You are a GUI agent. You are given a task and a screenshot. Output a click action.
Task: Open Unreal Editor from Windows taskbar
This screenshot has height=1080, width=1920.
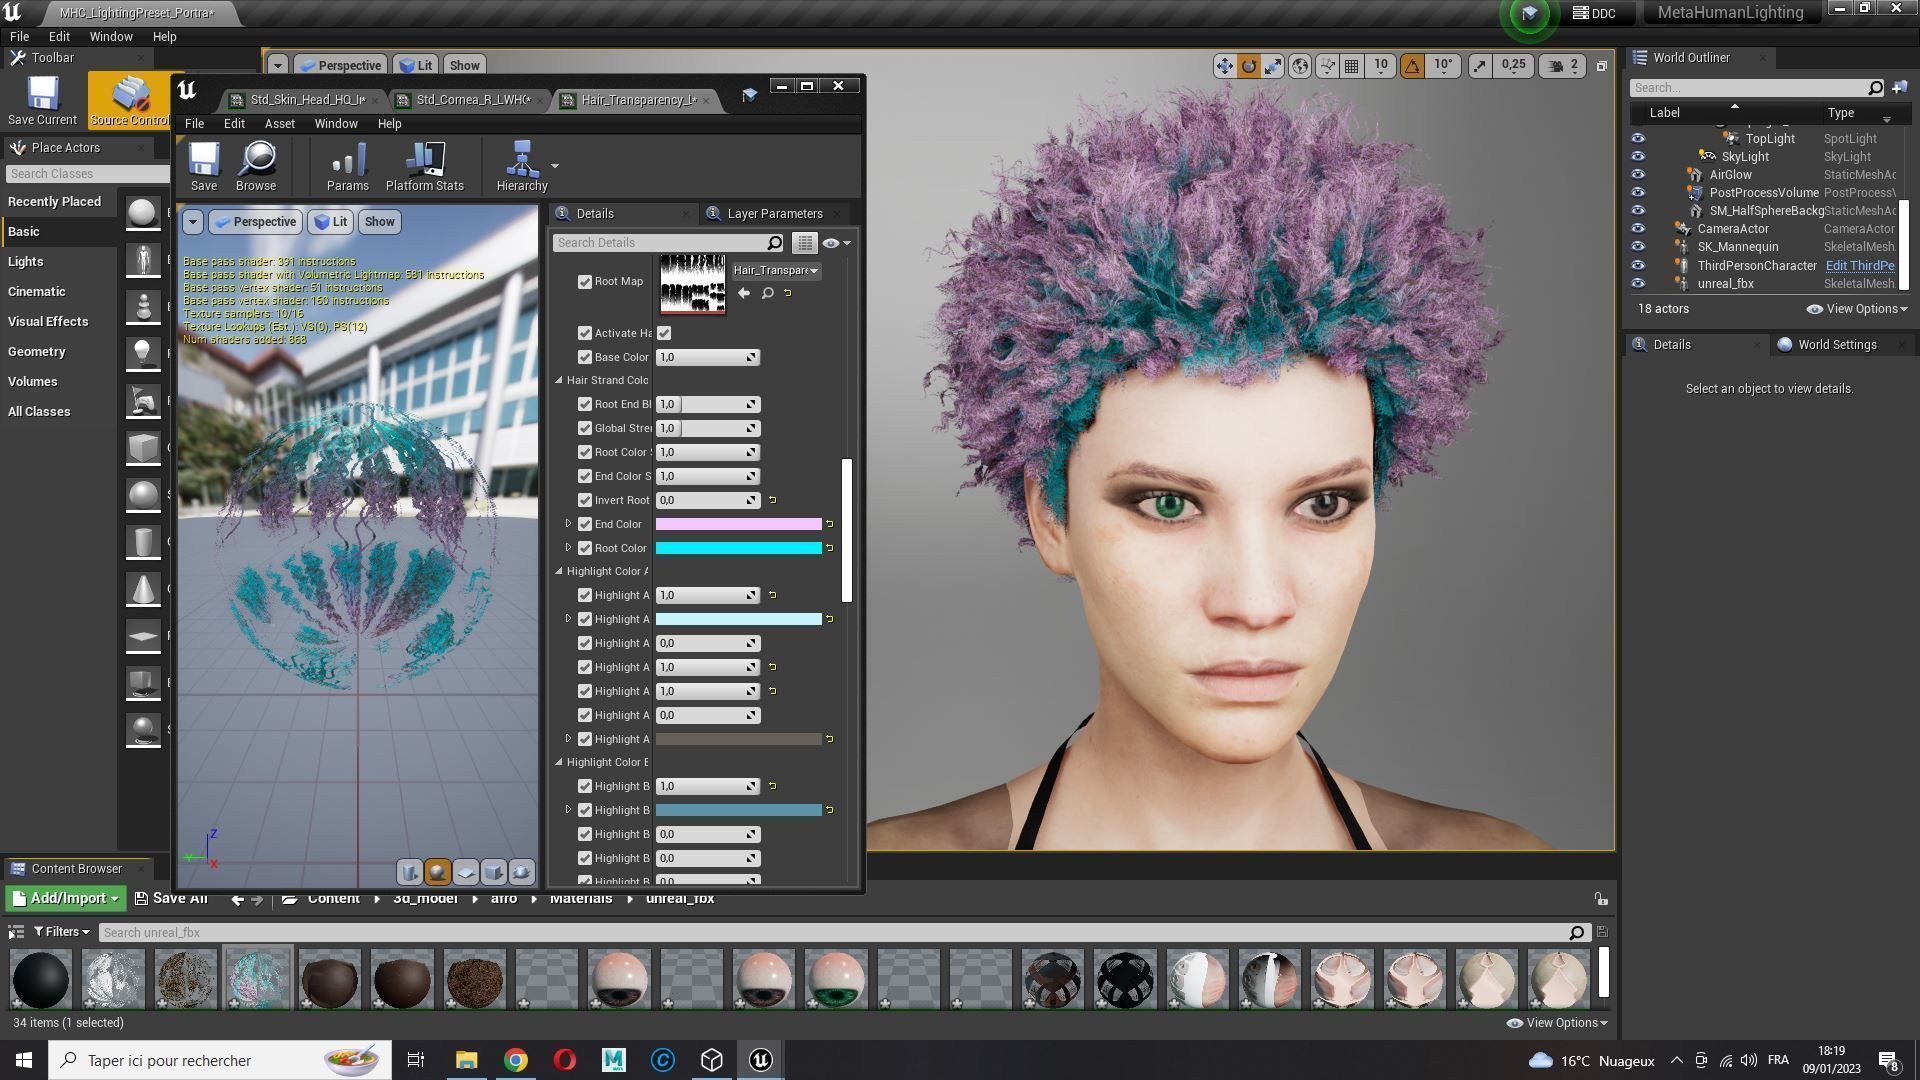[x=760, y=1060]
